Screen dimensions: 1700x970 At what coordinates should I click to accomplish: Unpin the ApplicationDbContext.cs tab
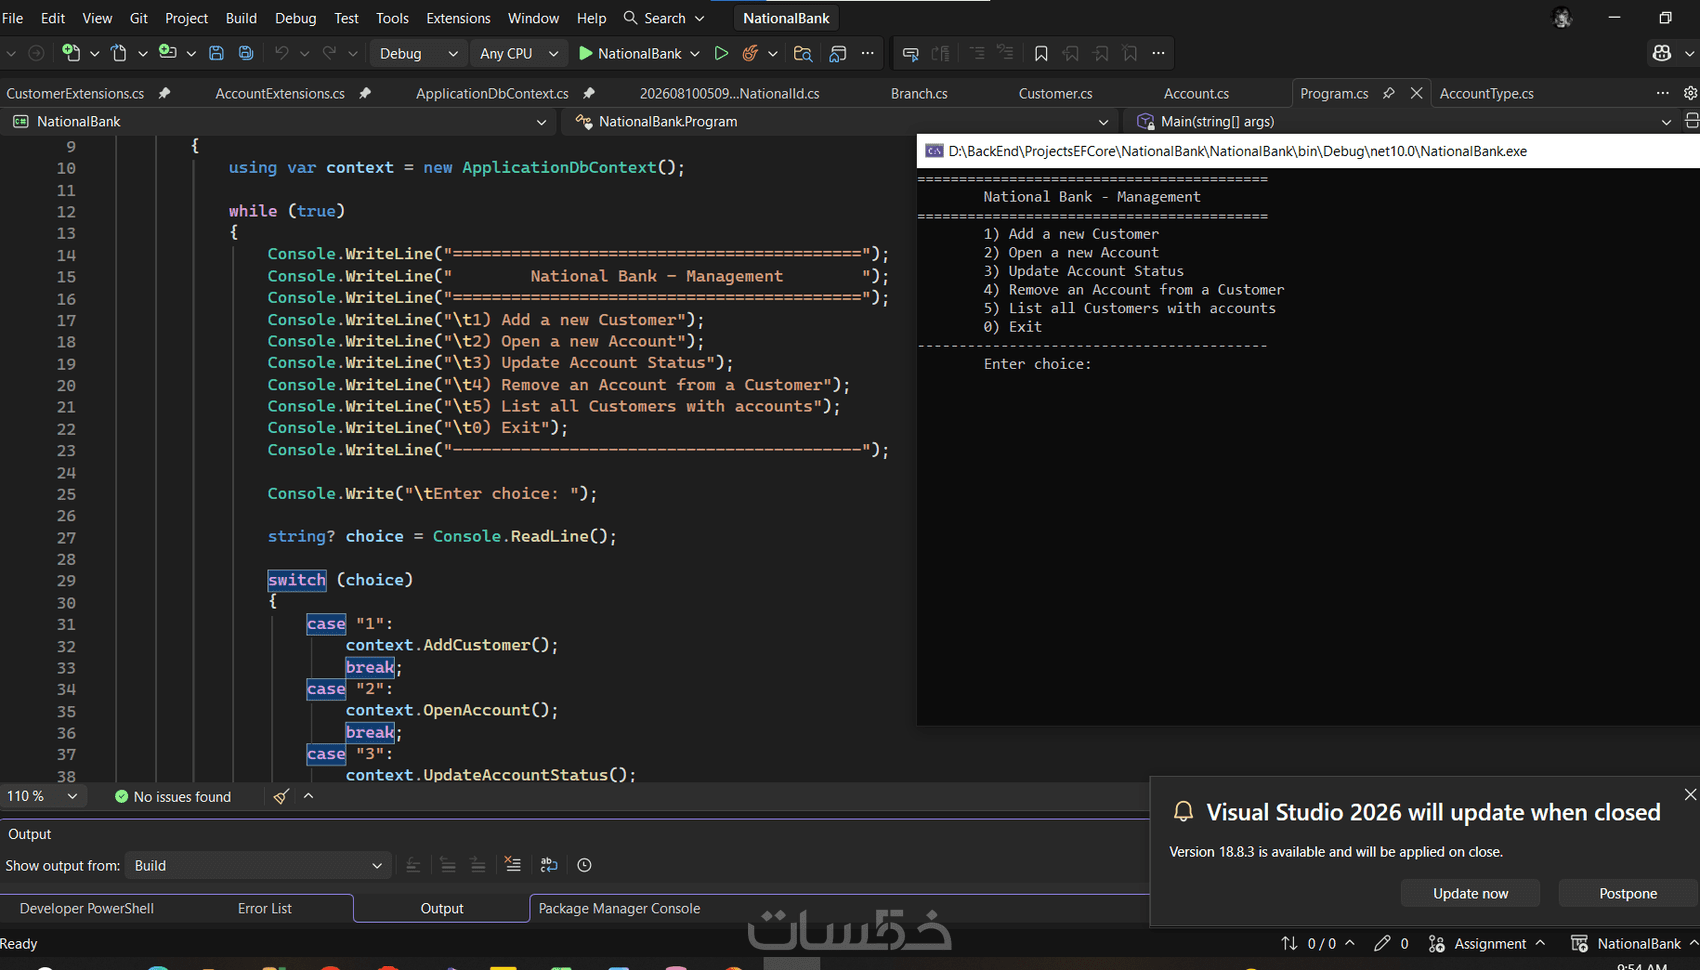590,93
